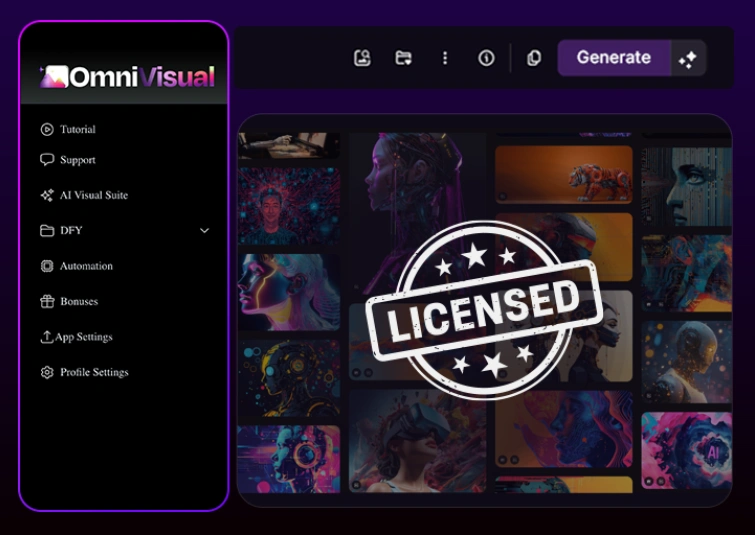This screenshot has width=755, height=535.
Task: Open the headphones profile thumbnail at bottom left
Action: (289, 459)
